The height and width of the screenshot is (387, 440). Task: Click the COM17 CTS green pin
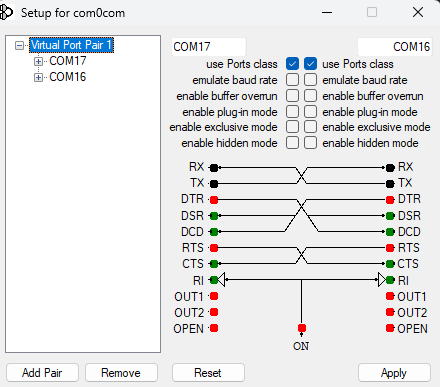[x=214, y=264]
